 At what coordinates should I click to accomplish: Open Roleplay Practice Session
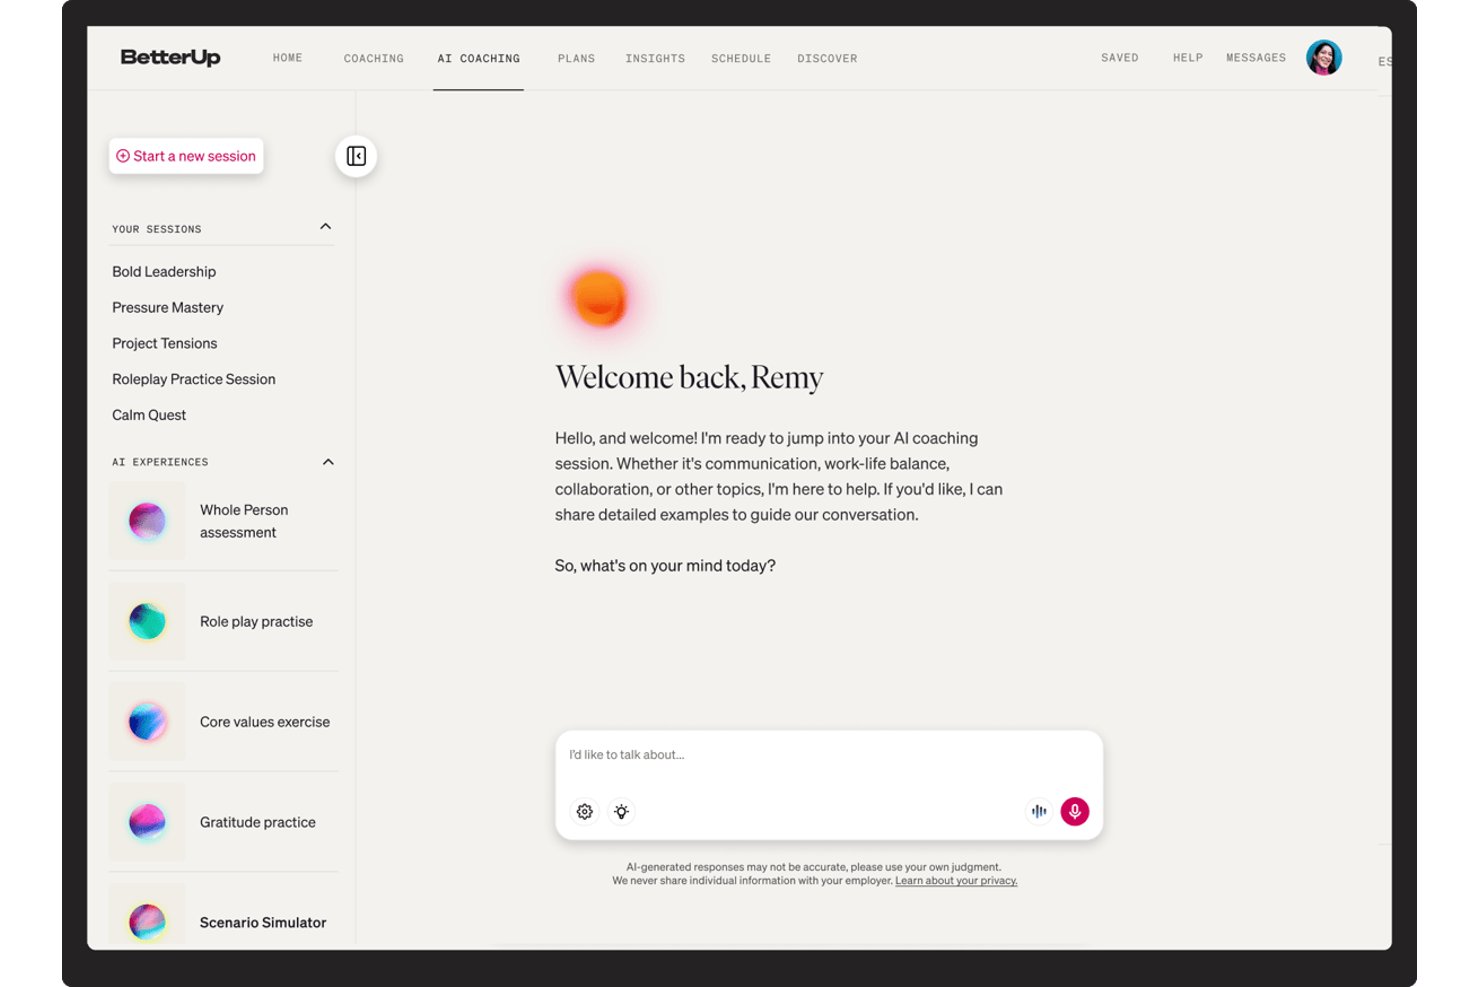tap(194, 380)
